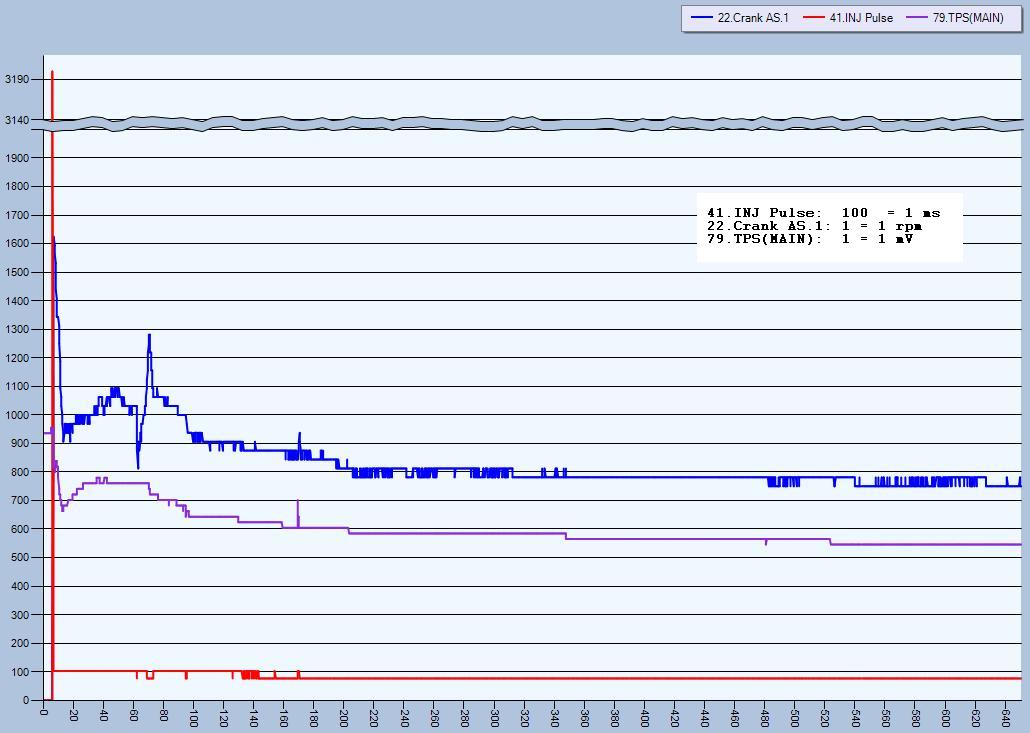Click the 3140 y-axis label

tap(17, 120)
